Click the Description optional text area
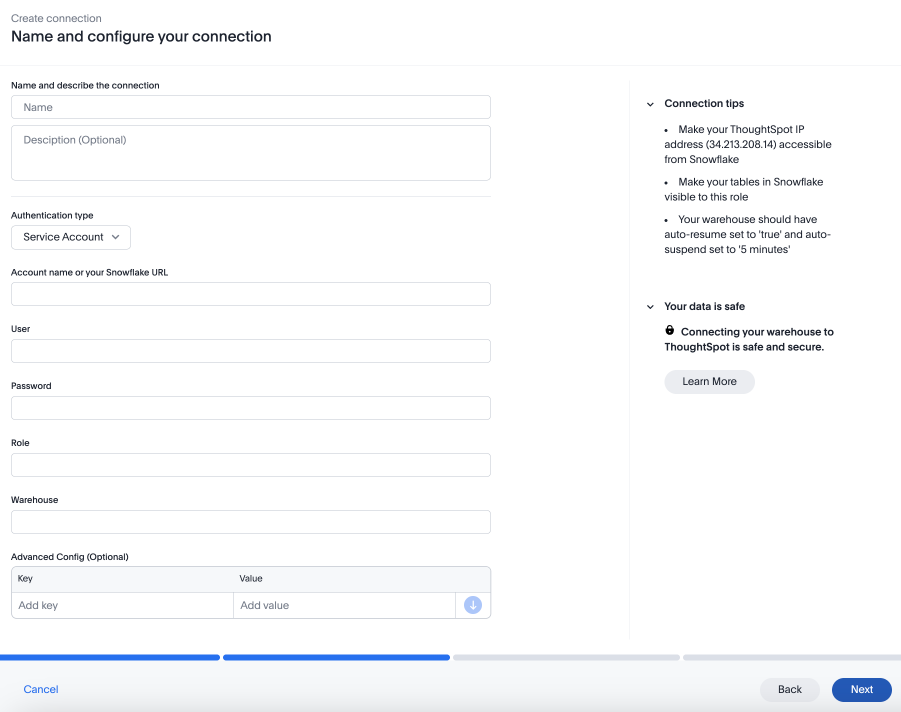901x712 pixels. [250, 150]
